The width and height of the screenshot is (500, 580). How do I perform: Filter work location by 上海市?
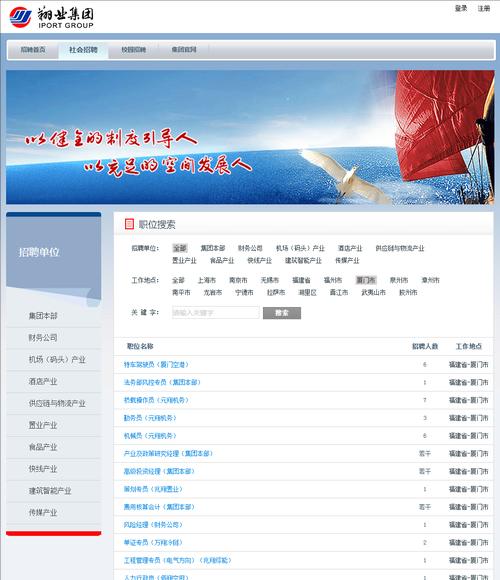(x=206, y=280)
